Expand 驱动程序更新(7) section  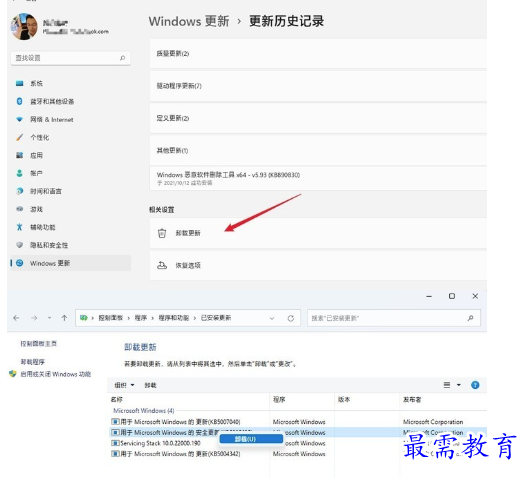pyautogui.click(x=318, y=86)
